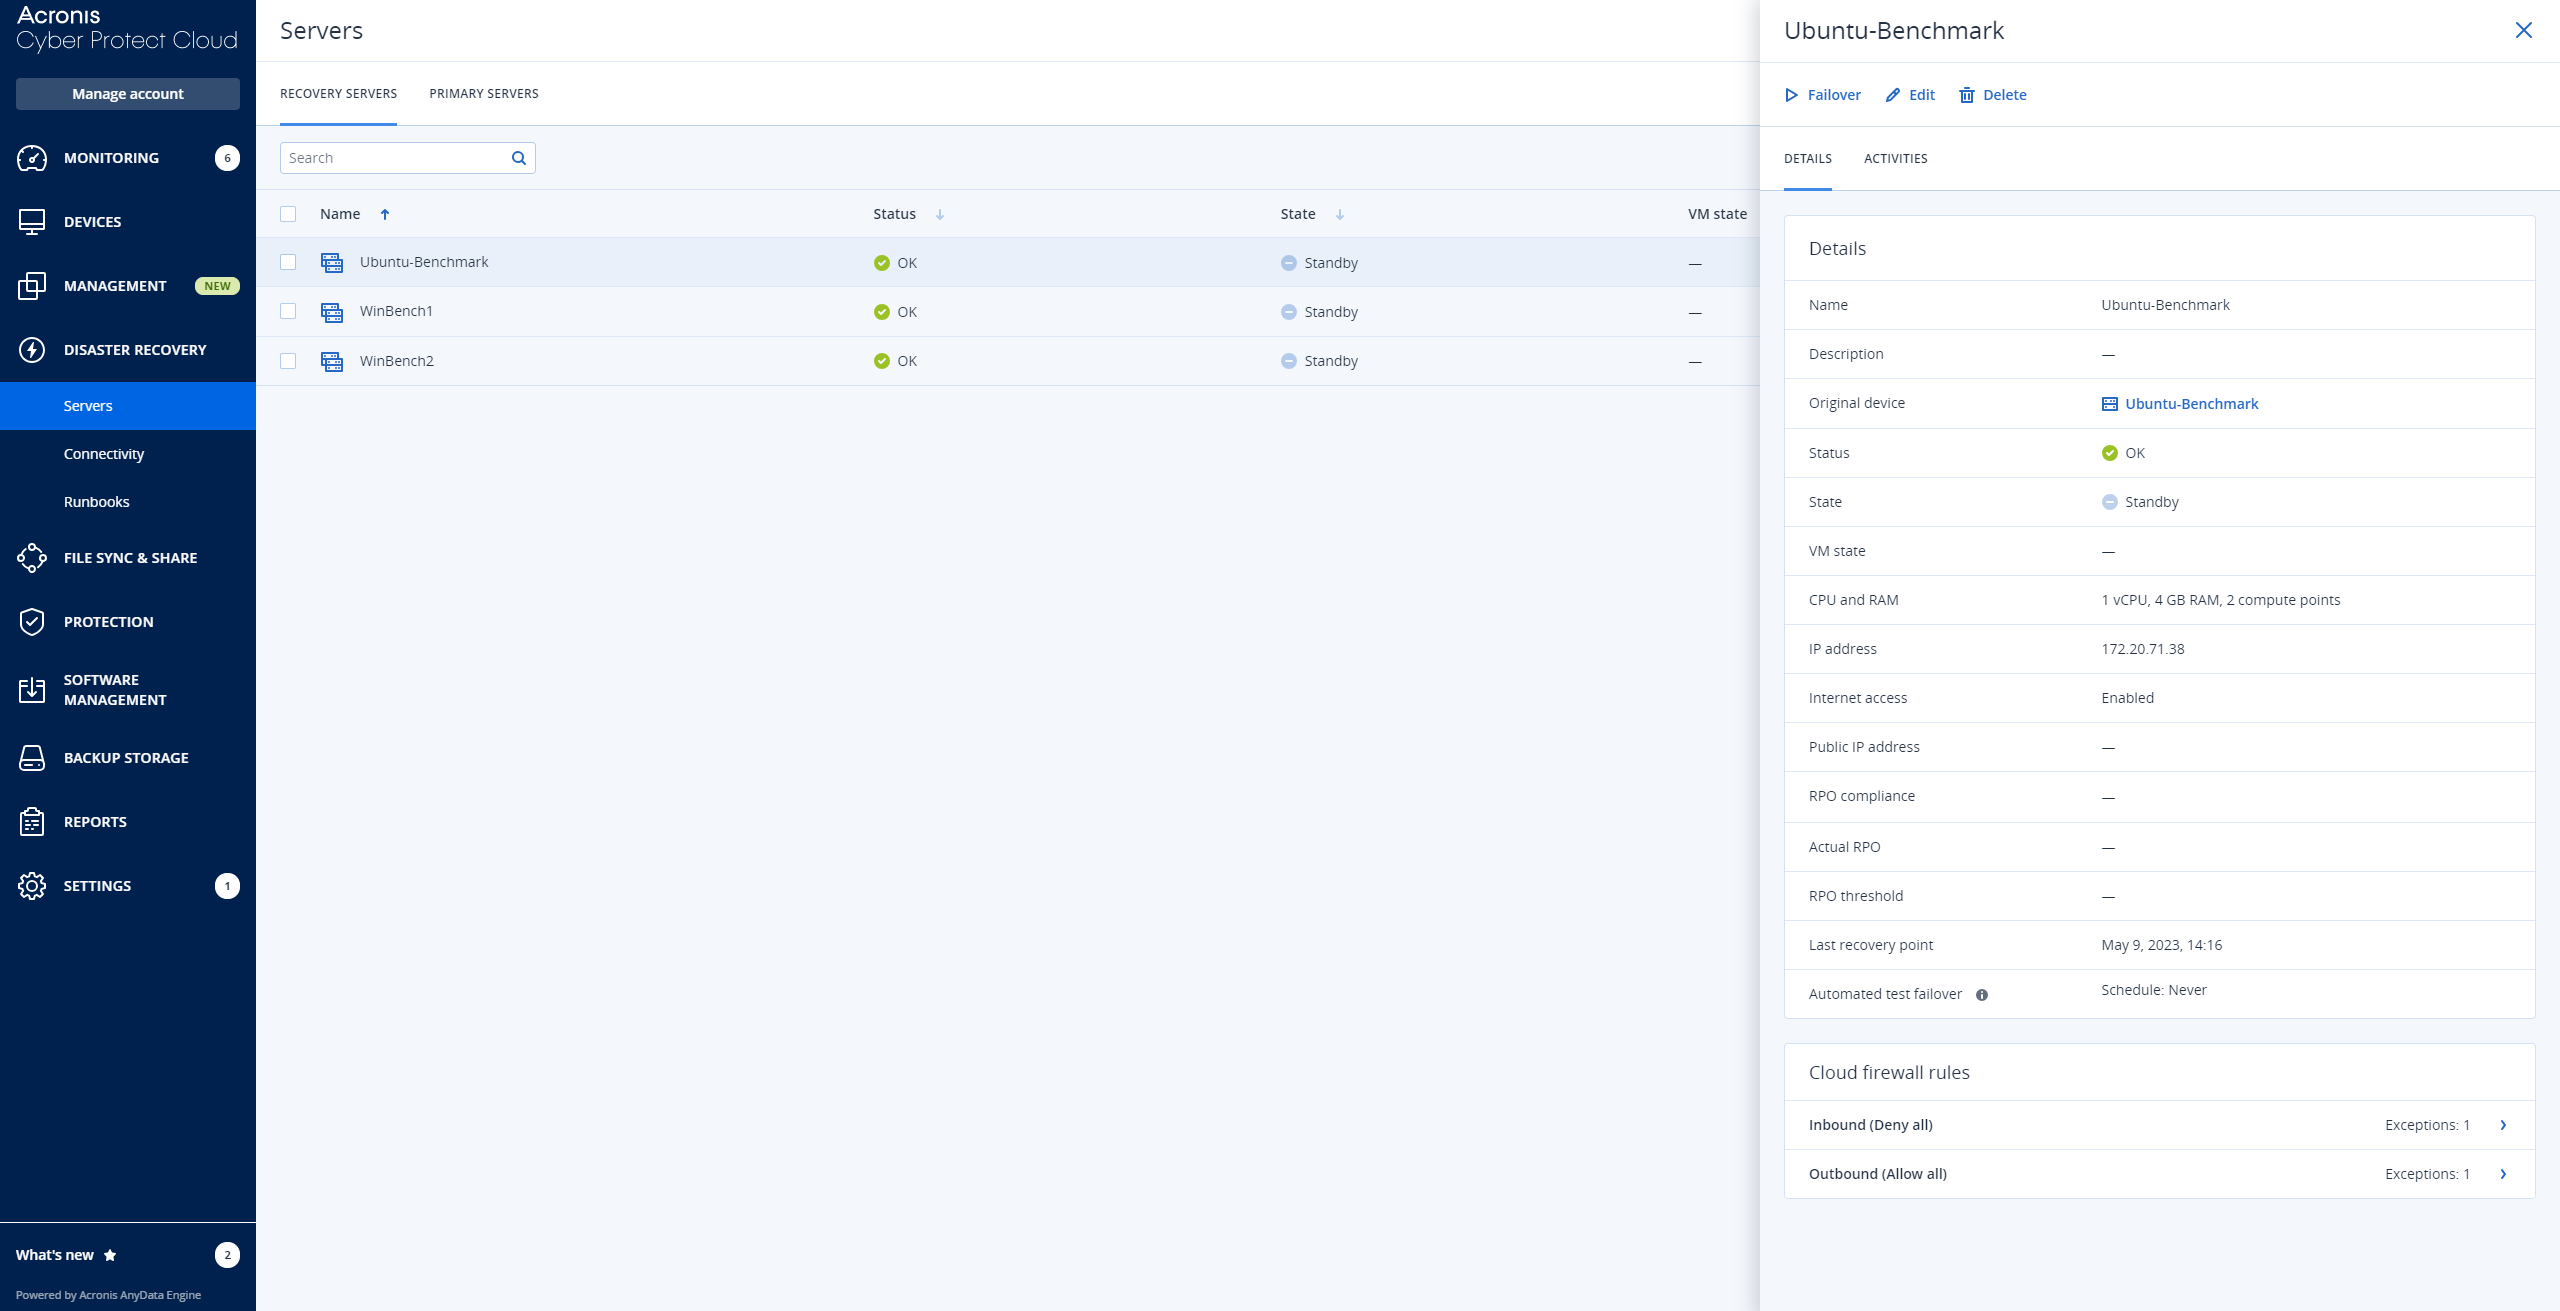
Task: Click the Edit button label
Action: coord(1922,95)
